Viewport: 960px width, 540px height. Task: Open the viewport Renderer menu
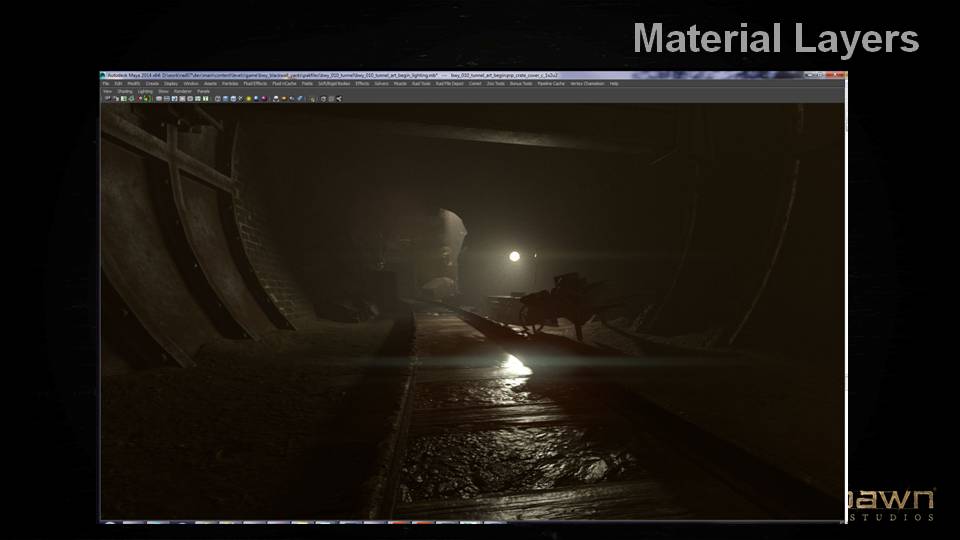pos(182,91)
